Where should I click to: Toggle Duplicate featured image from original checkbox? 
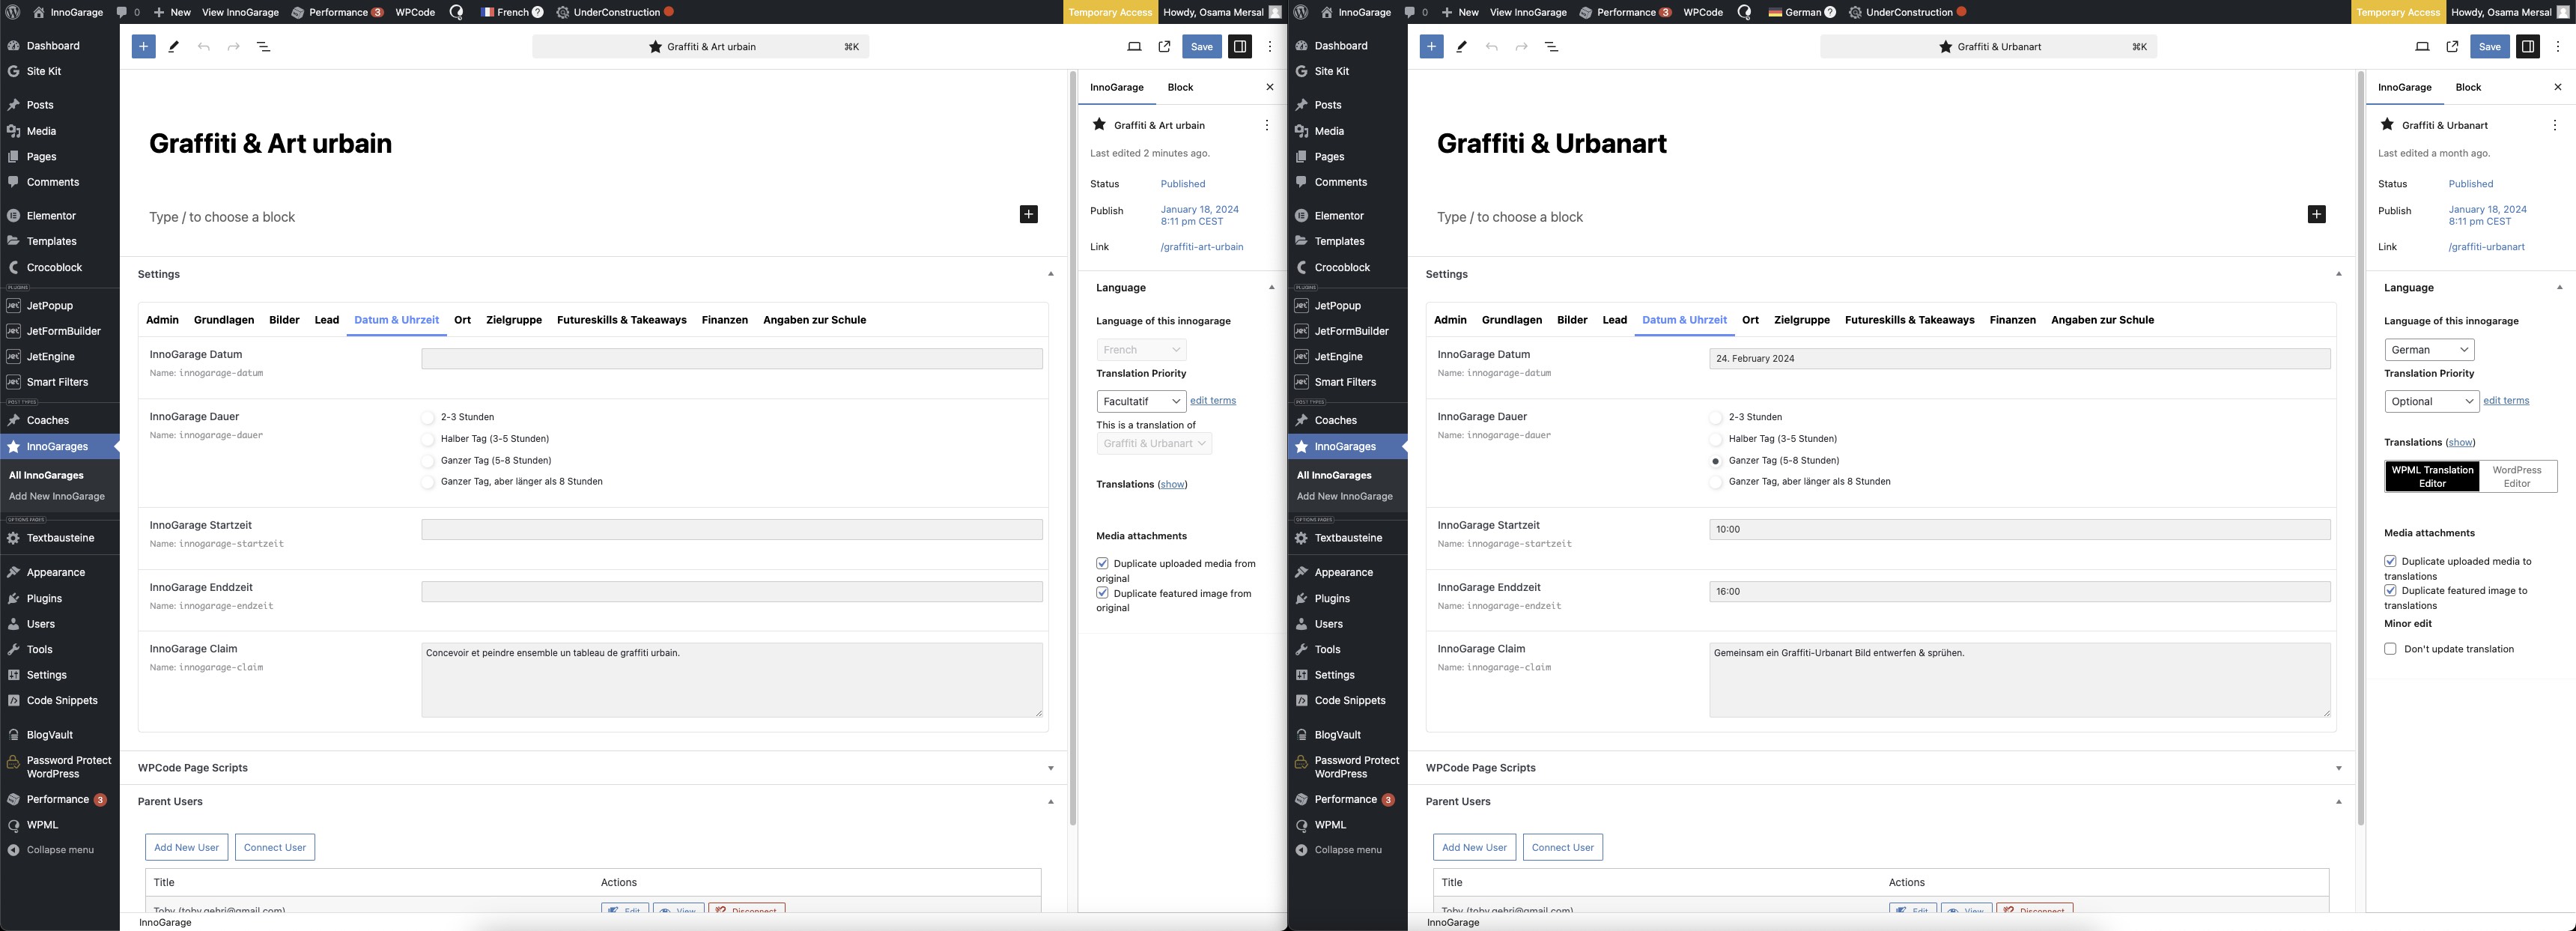pos(1102,593)
